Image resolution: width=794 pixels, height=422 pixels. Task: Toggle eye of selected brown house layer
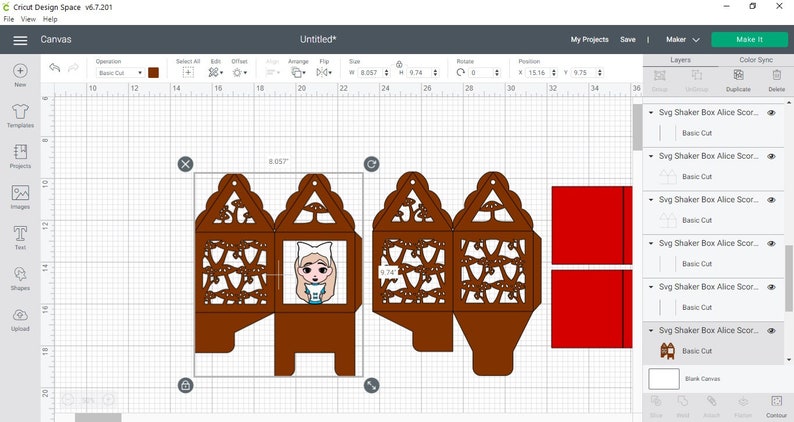[771, 330]
